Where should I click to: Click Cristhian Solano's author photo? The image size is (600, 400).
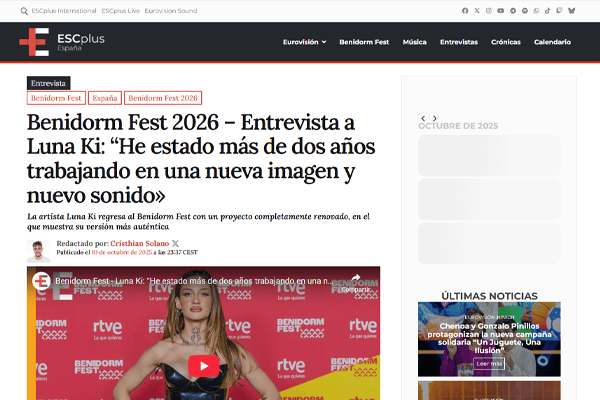[38, 251]
